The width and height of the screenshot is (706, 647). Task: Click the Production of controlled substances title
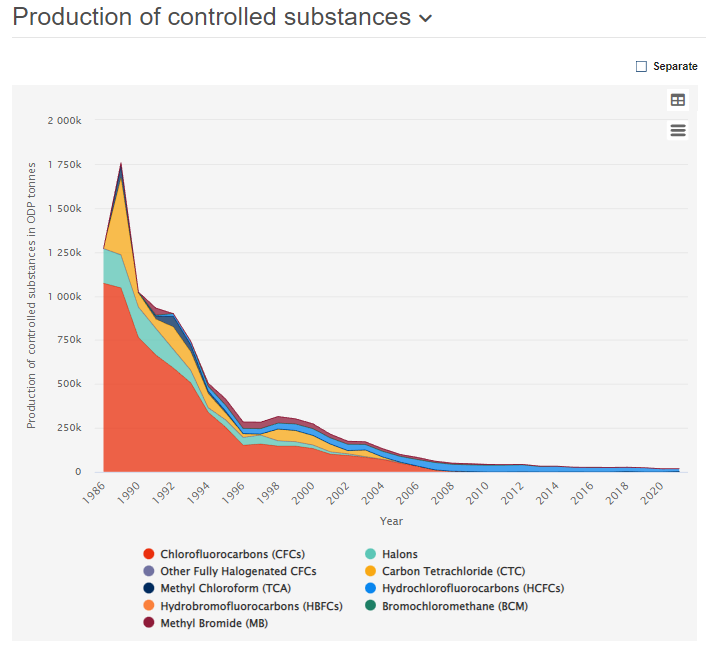(211, 18)
